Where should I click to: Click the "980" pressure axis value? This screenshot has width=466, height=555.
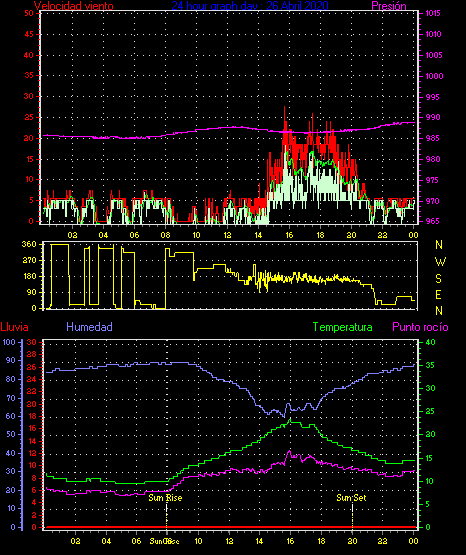(x=432, y=159)
